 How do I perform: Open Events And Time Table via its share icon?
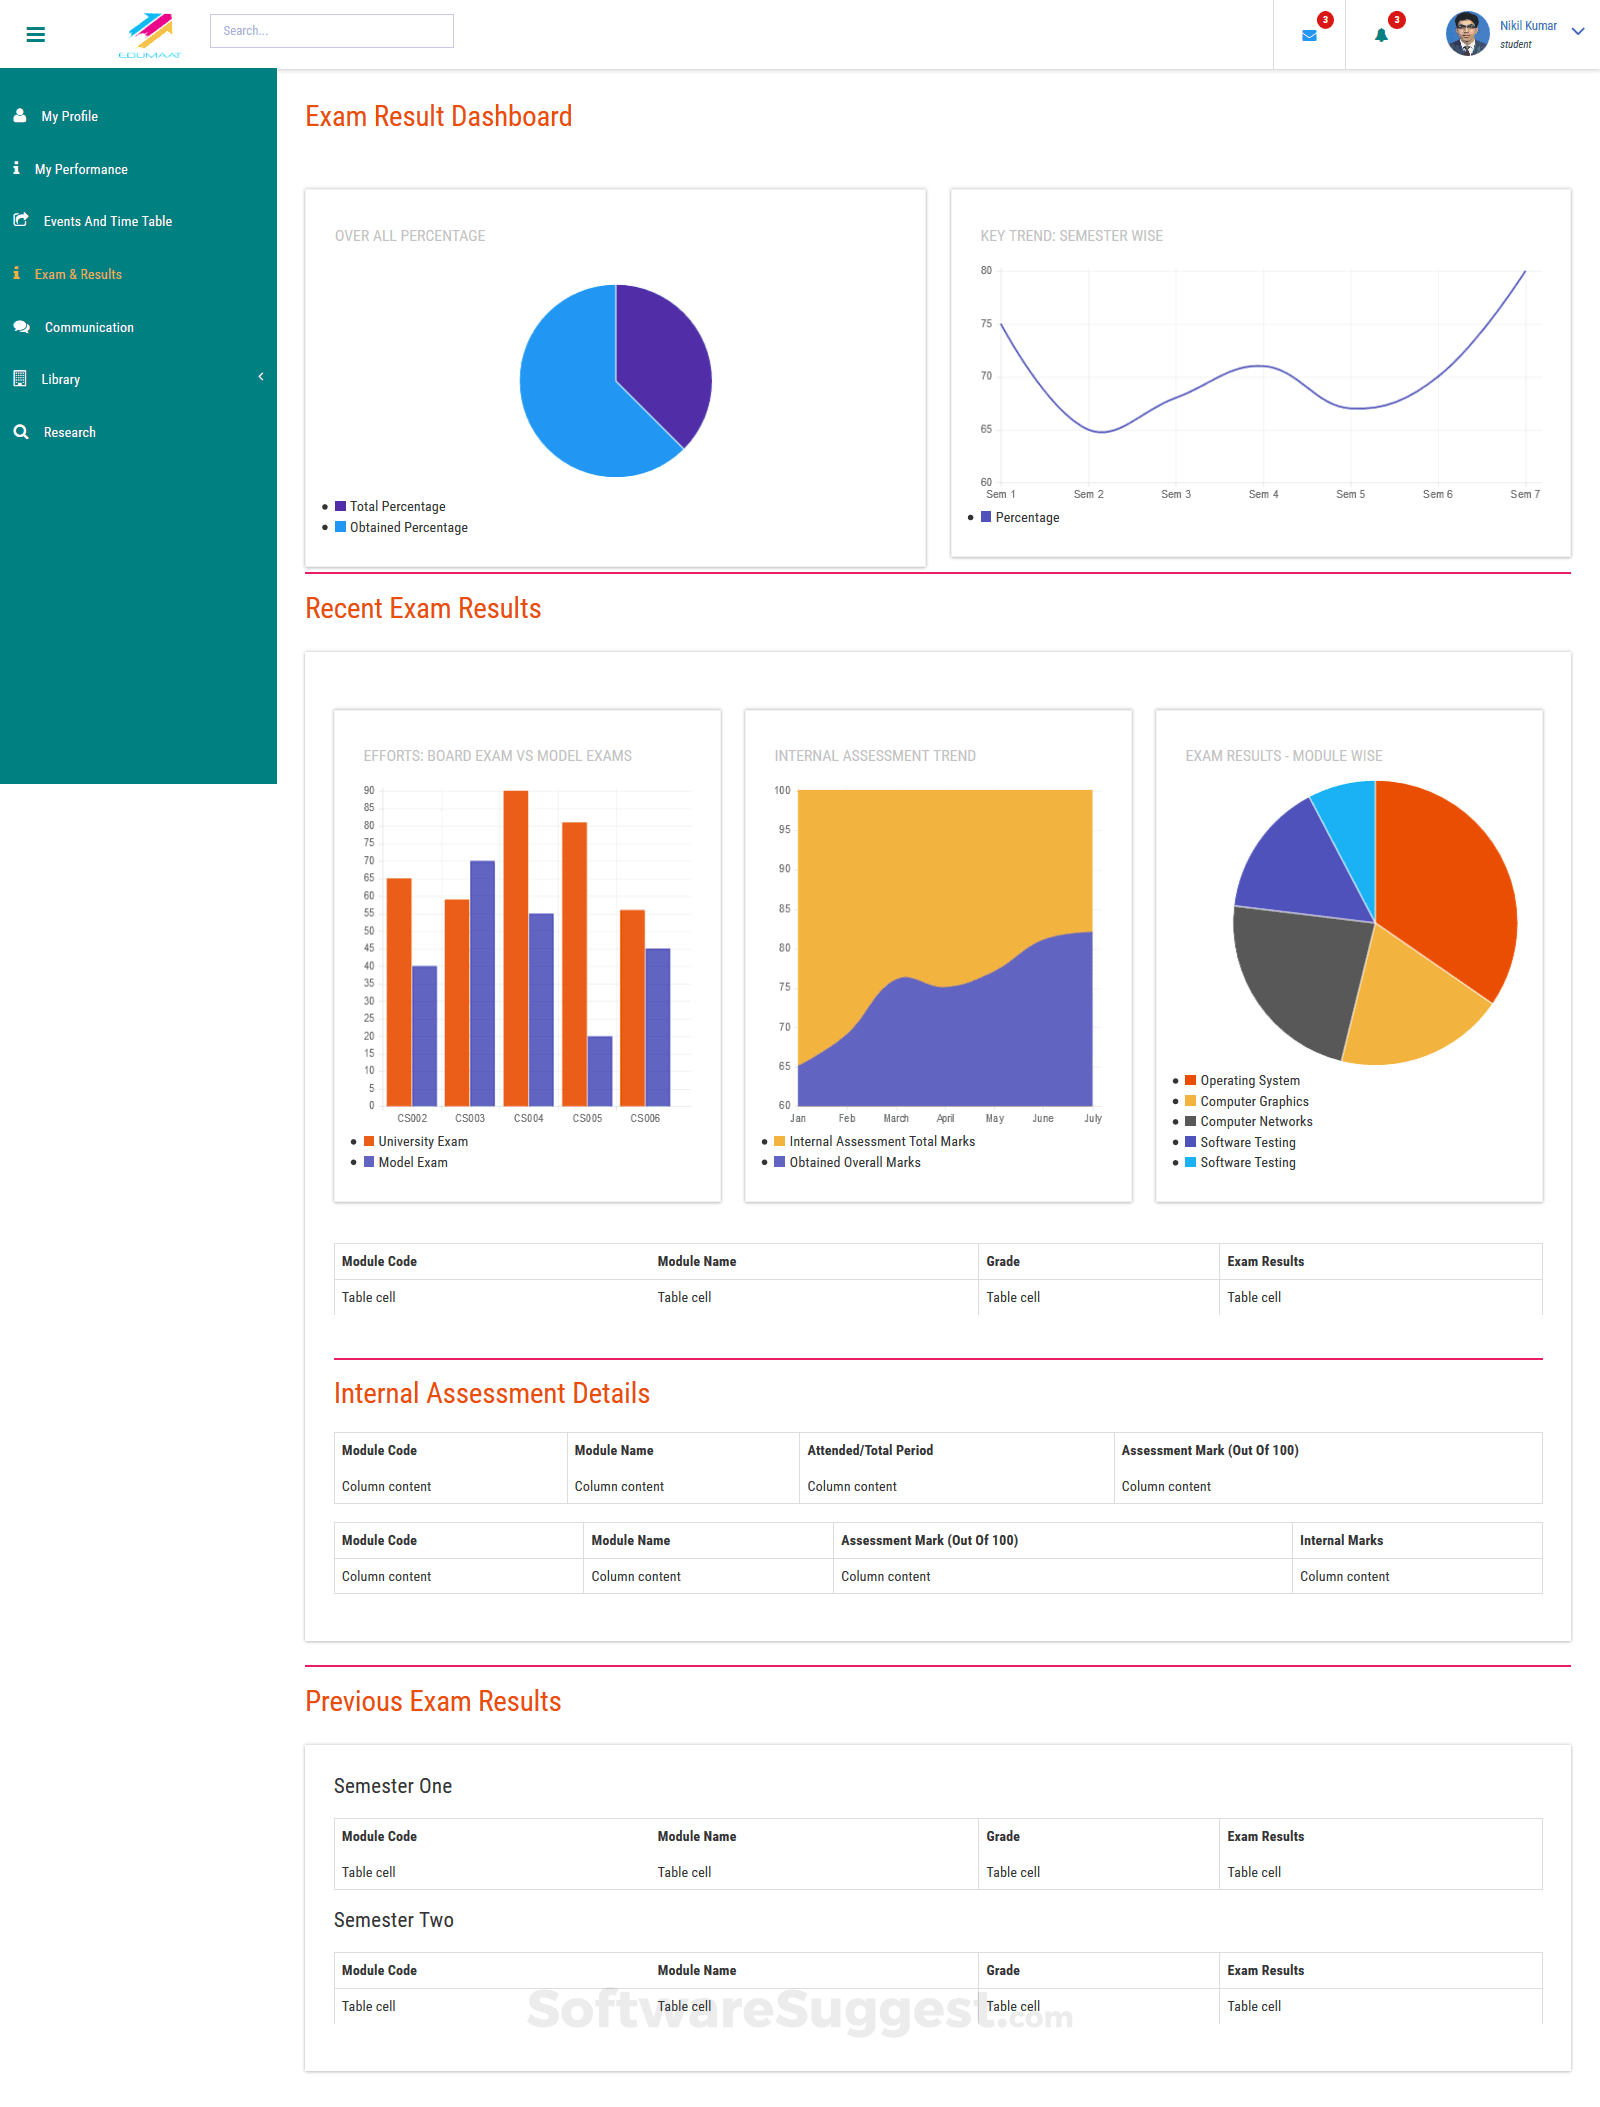click(19, 219)
